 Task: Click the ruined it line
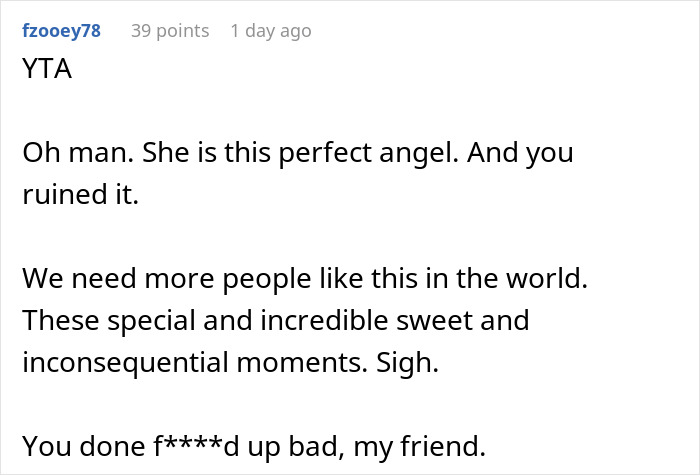[x=80, y=195]
